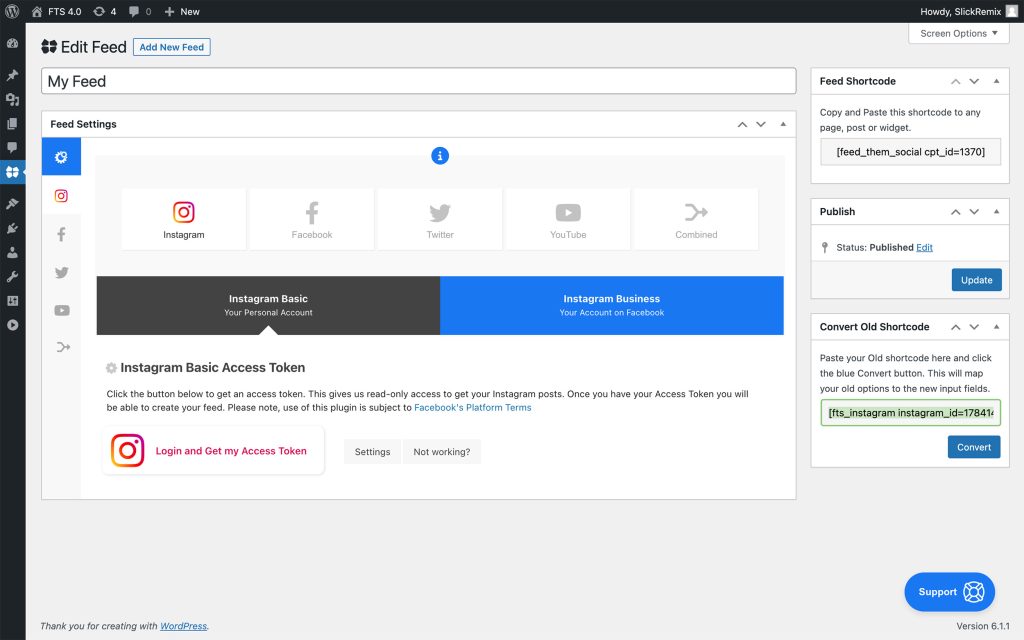Open the 4 pending updates
Viewport: 1024px width, 640px height.
(x=104, y=11)
